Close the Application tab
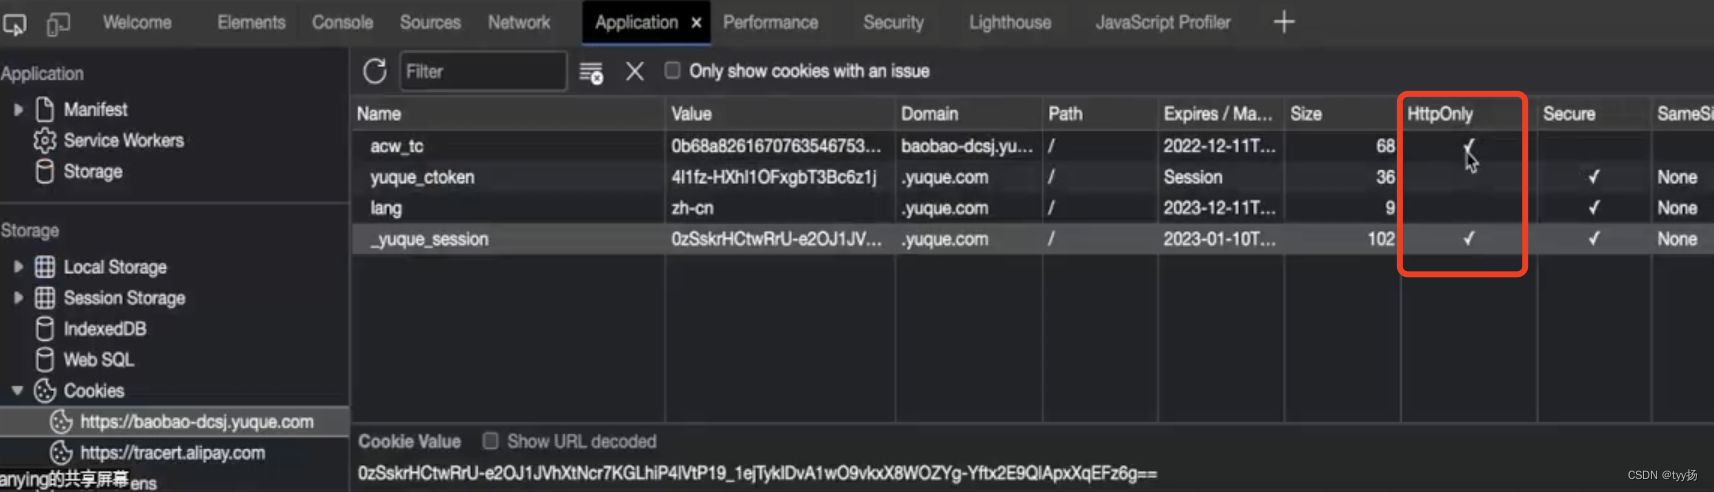This screenshot has height=492, width=1714. [x=696, y=22]
